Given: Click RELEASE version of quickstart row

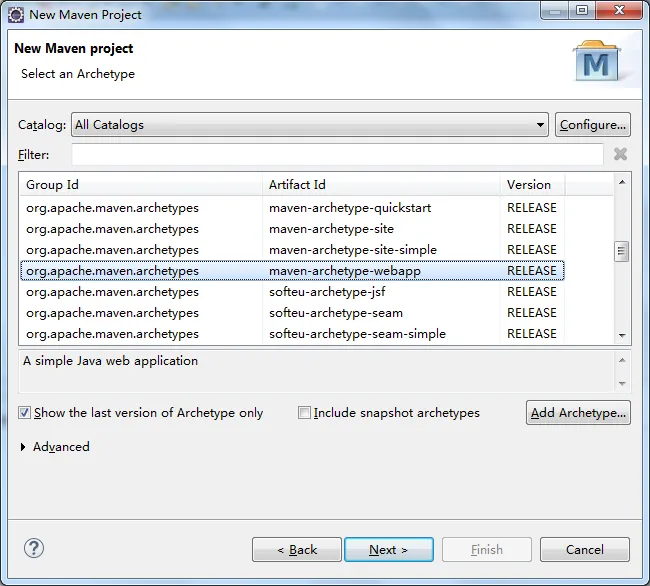Looking at the screenshot, I should click(x=532, y=208).
